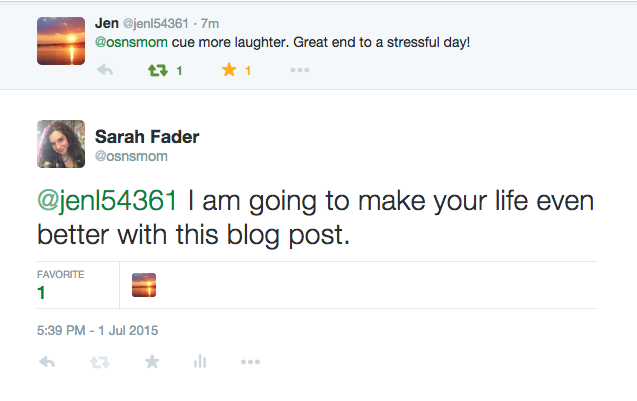The height and width of the screenshot is (401, 637).
Task: Open more options on Sarah Fader's tweet
Action: coord(250,362)
